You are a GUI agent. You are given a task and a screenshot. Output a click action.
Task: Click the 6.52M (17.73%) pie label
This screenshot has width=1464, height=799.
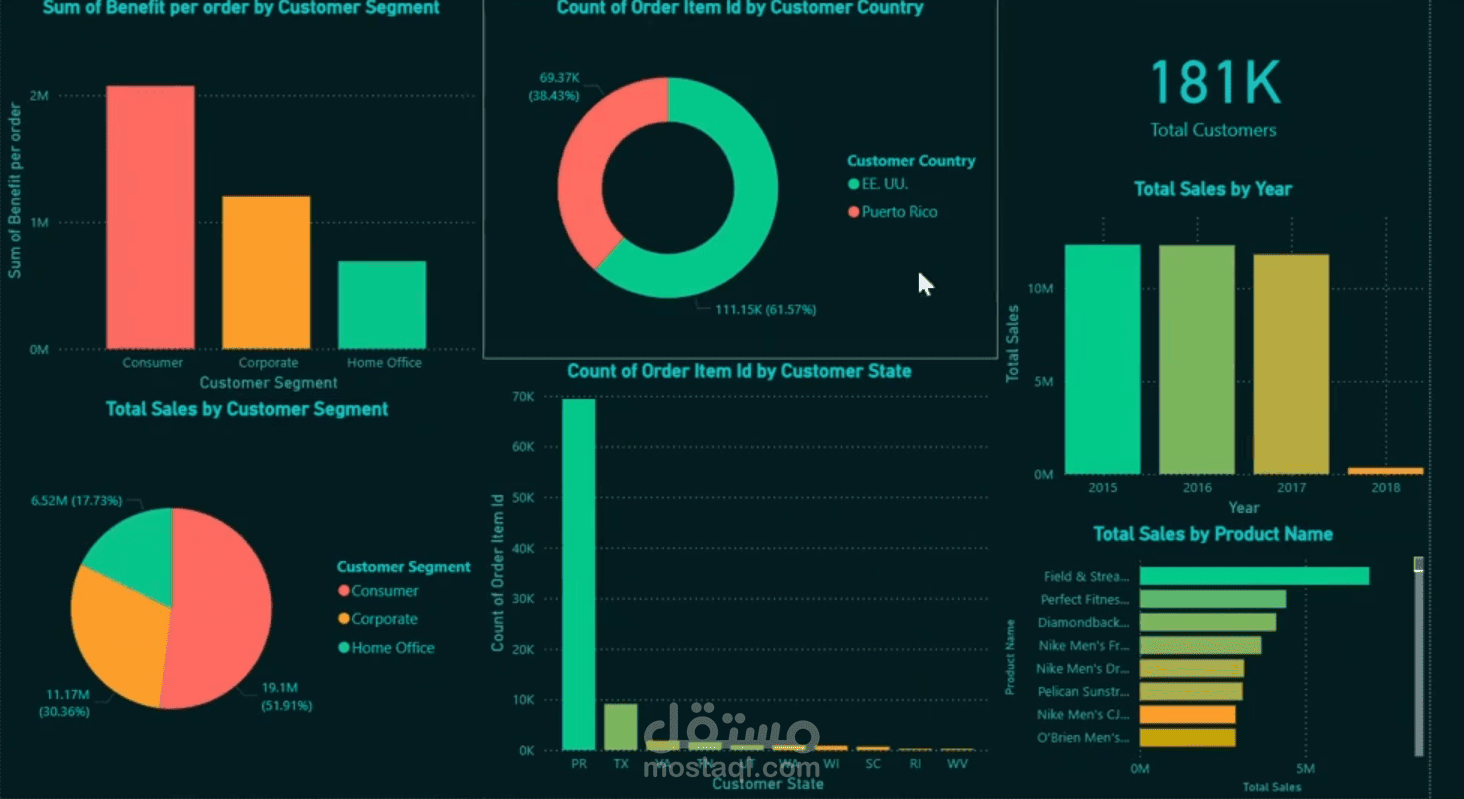point(76,500)
